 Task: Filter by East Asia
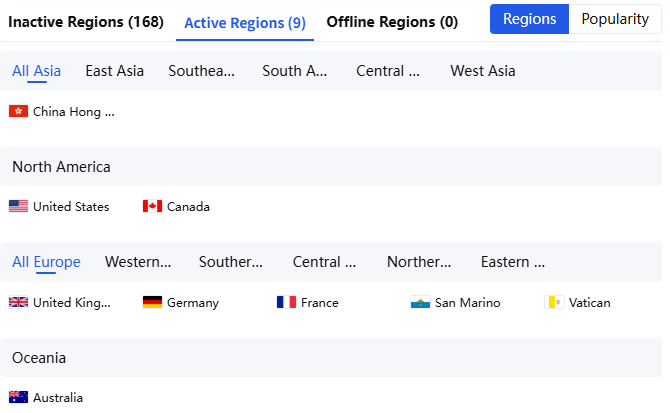(x=115, y=71)
